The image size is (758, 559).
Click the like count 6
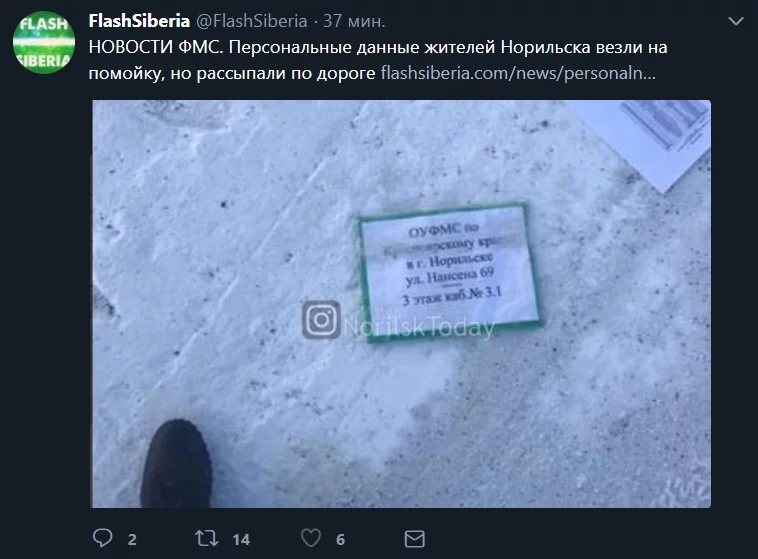click(340, 540)
